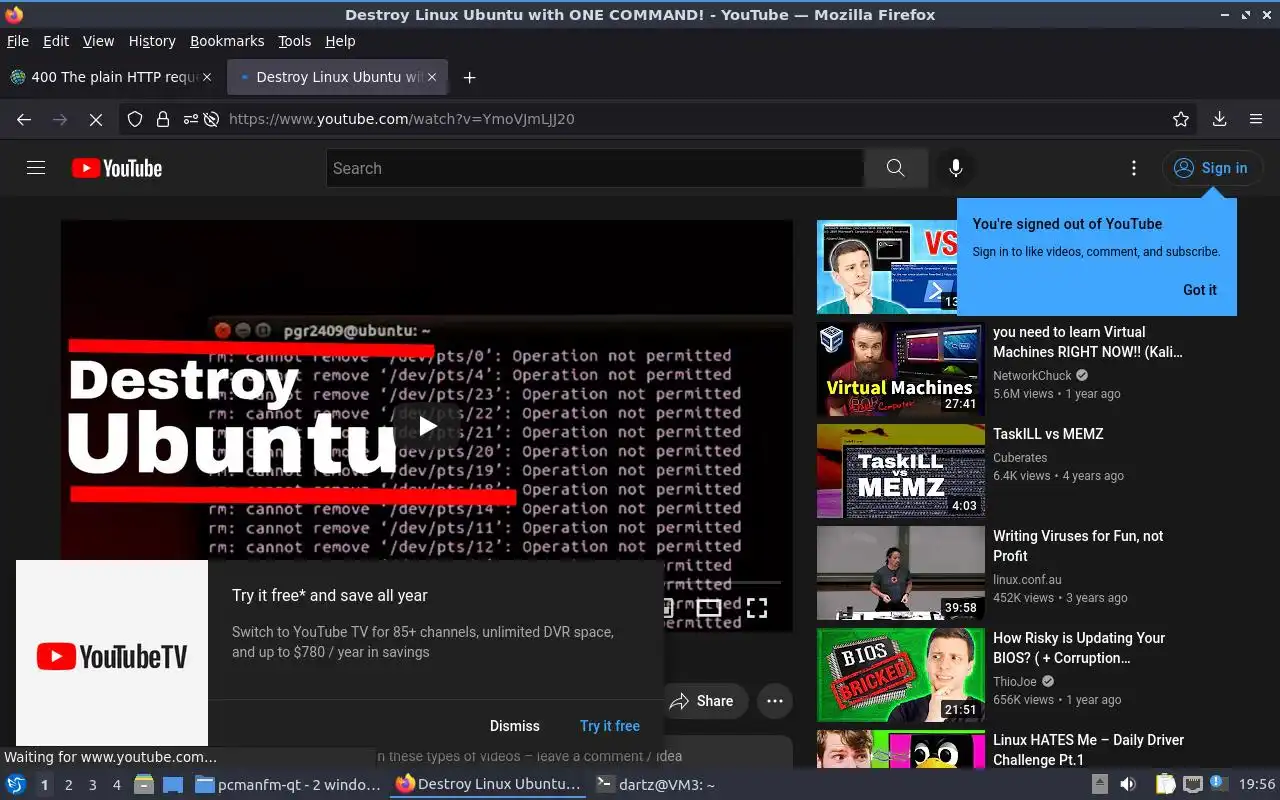Open the Tools menu
The image size is (1280, 800).
[295, 41]
